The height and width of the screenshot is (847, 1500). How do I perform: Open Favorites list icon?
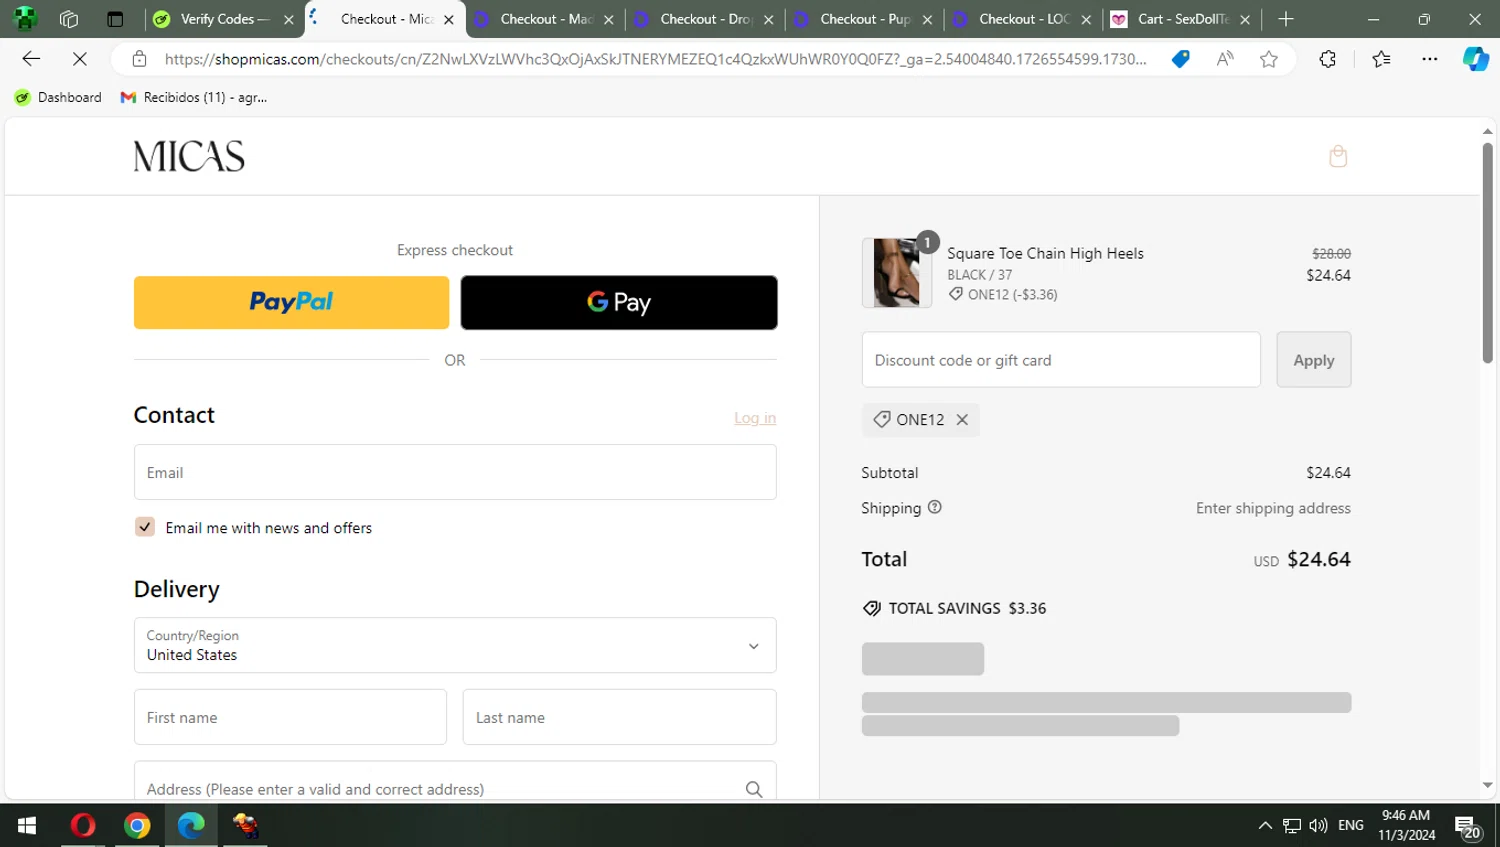click(1382, 59)
